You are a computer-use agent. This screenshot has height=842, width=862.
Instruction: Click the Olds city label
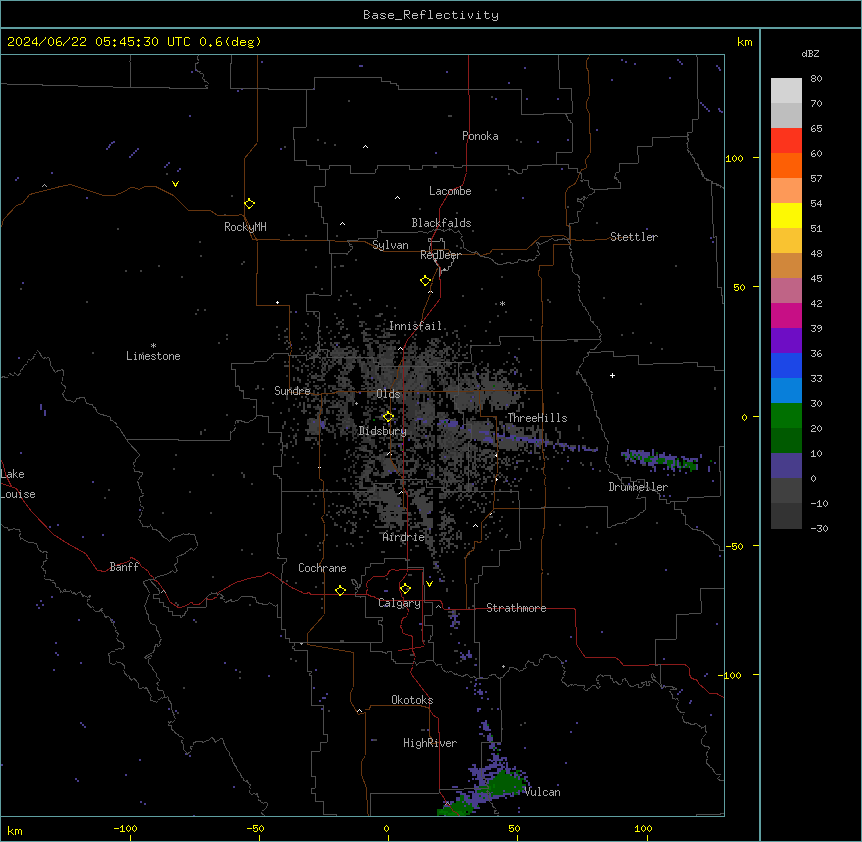pyautogui.click(x=388, y=394)
